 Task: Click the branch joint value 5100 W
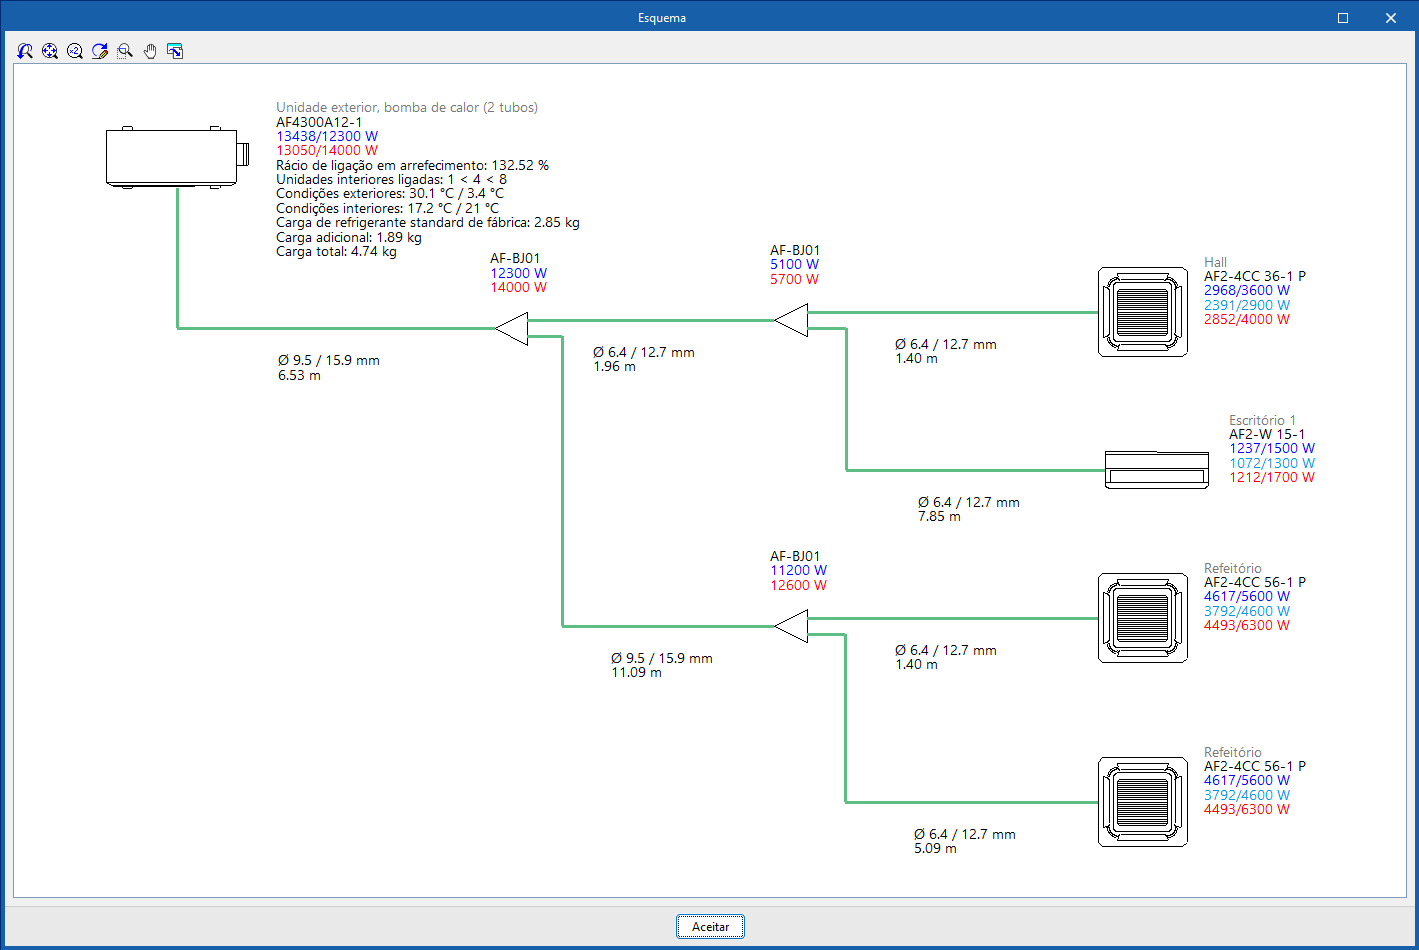click(794, 264)
